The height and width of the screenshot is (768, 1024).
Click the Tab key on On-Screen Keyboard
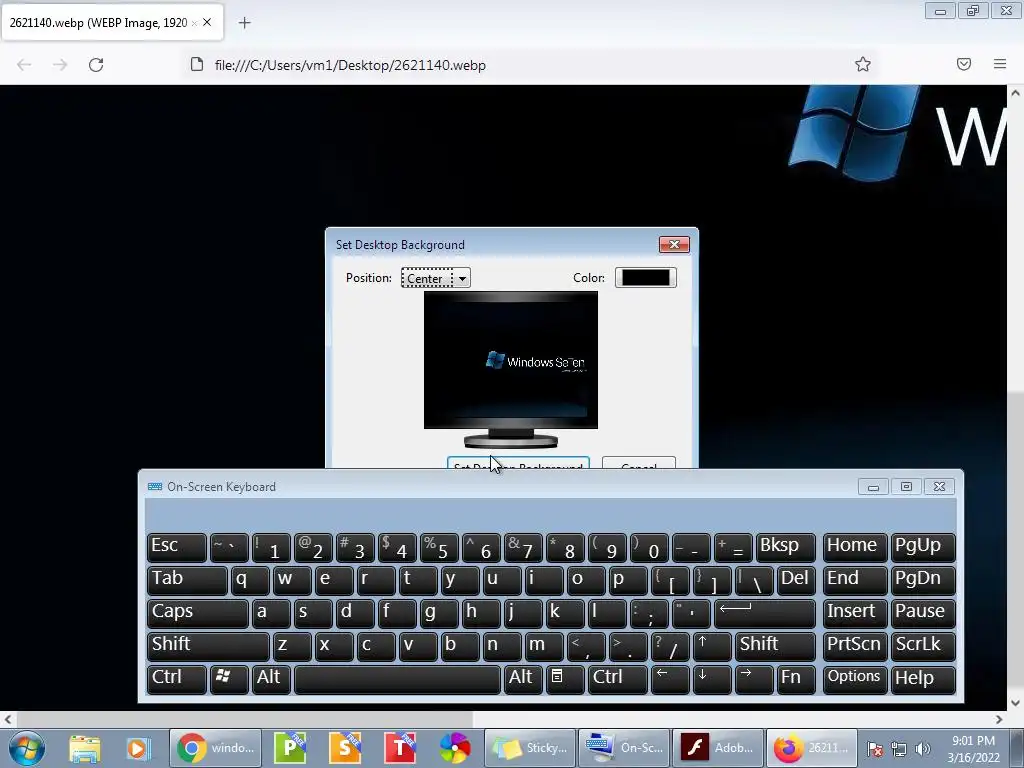[x=187, y=579]
